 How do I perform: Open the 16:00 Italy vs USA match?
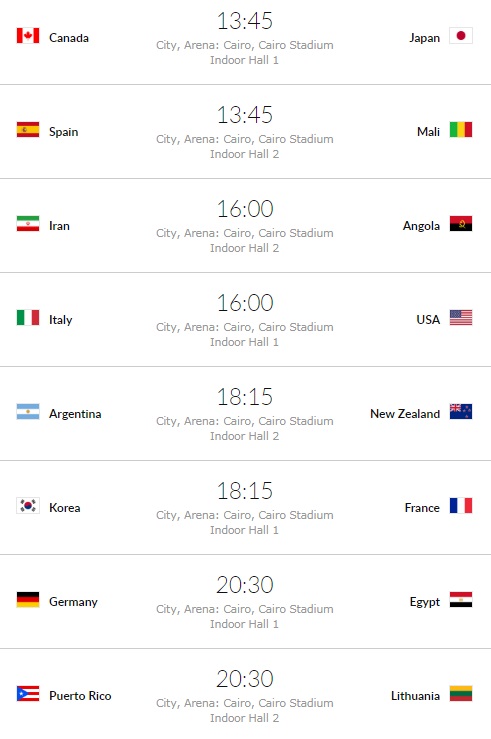click(245, 320)
